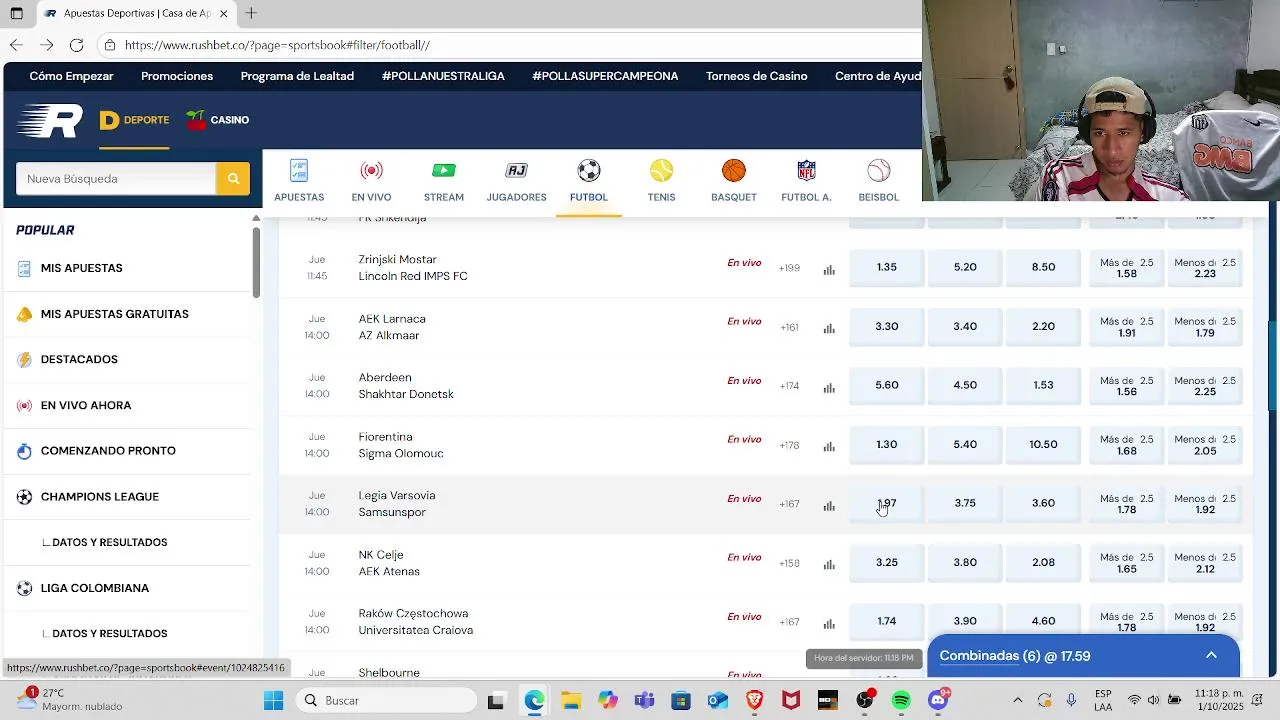Select draw odds 3.40 AEK Larnaca
This screenshot has height=720, width=1280.
click(965, 326)
